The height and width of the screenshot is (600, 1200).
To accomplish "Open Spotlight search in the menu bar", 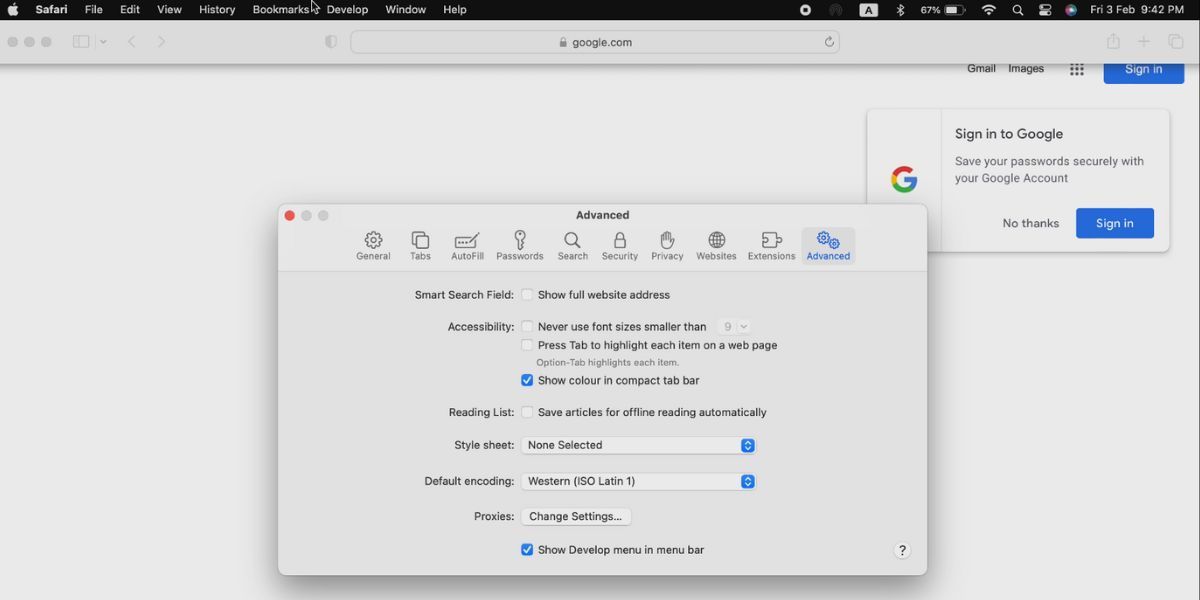I will (x=1018, y=10).
